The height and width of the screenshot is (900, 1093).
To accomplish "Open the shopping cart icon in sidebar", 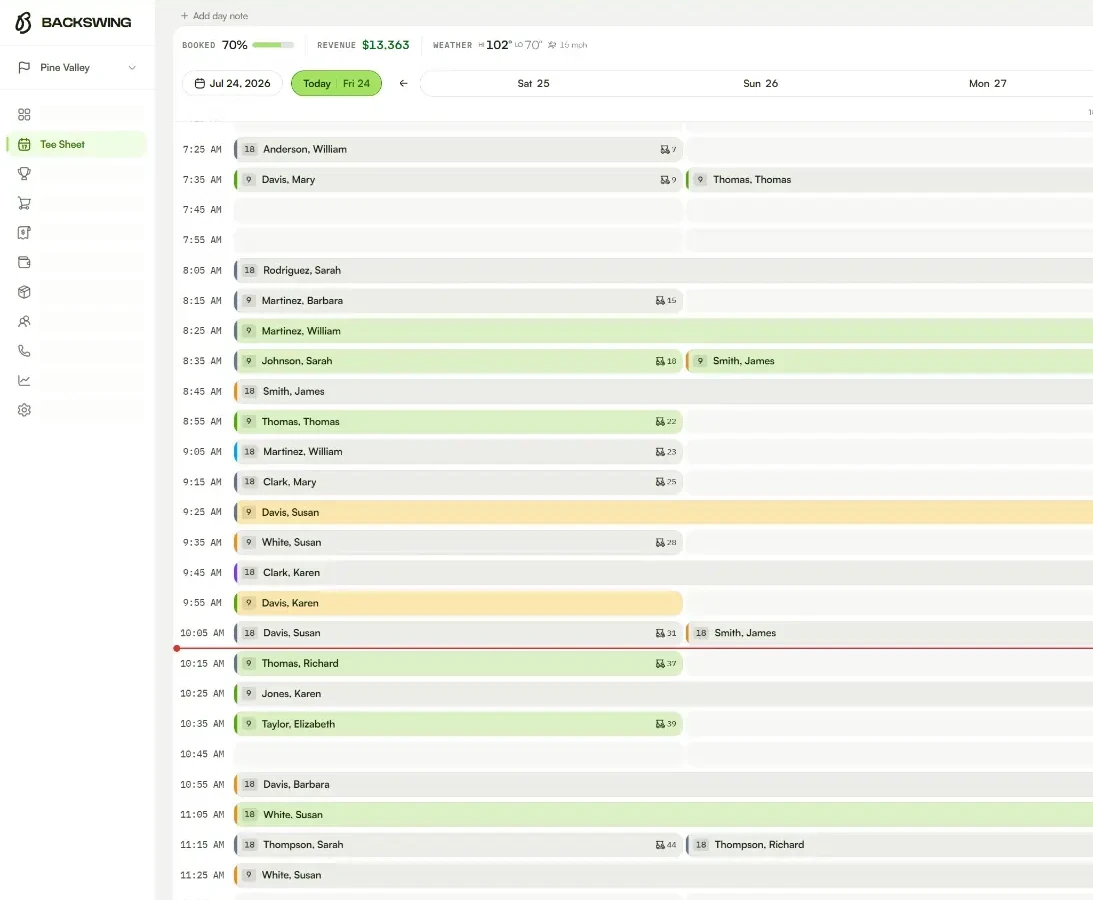I will click(x=24, y=204).
